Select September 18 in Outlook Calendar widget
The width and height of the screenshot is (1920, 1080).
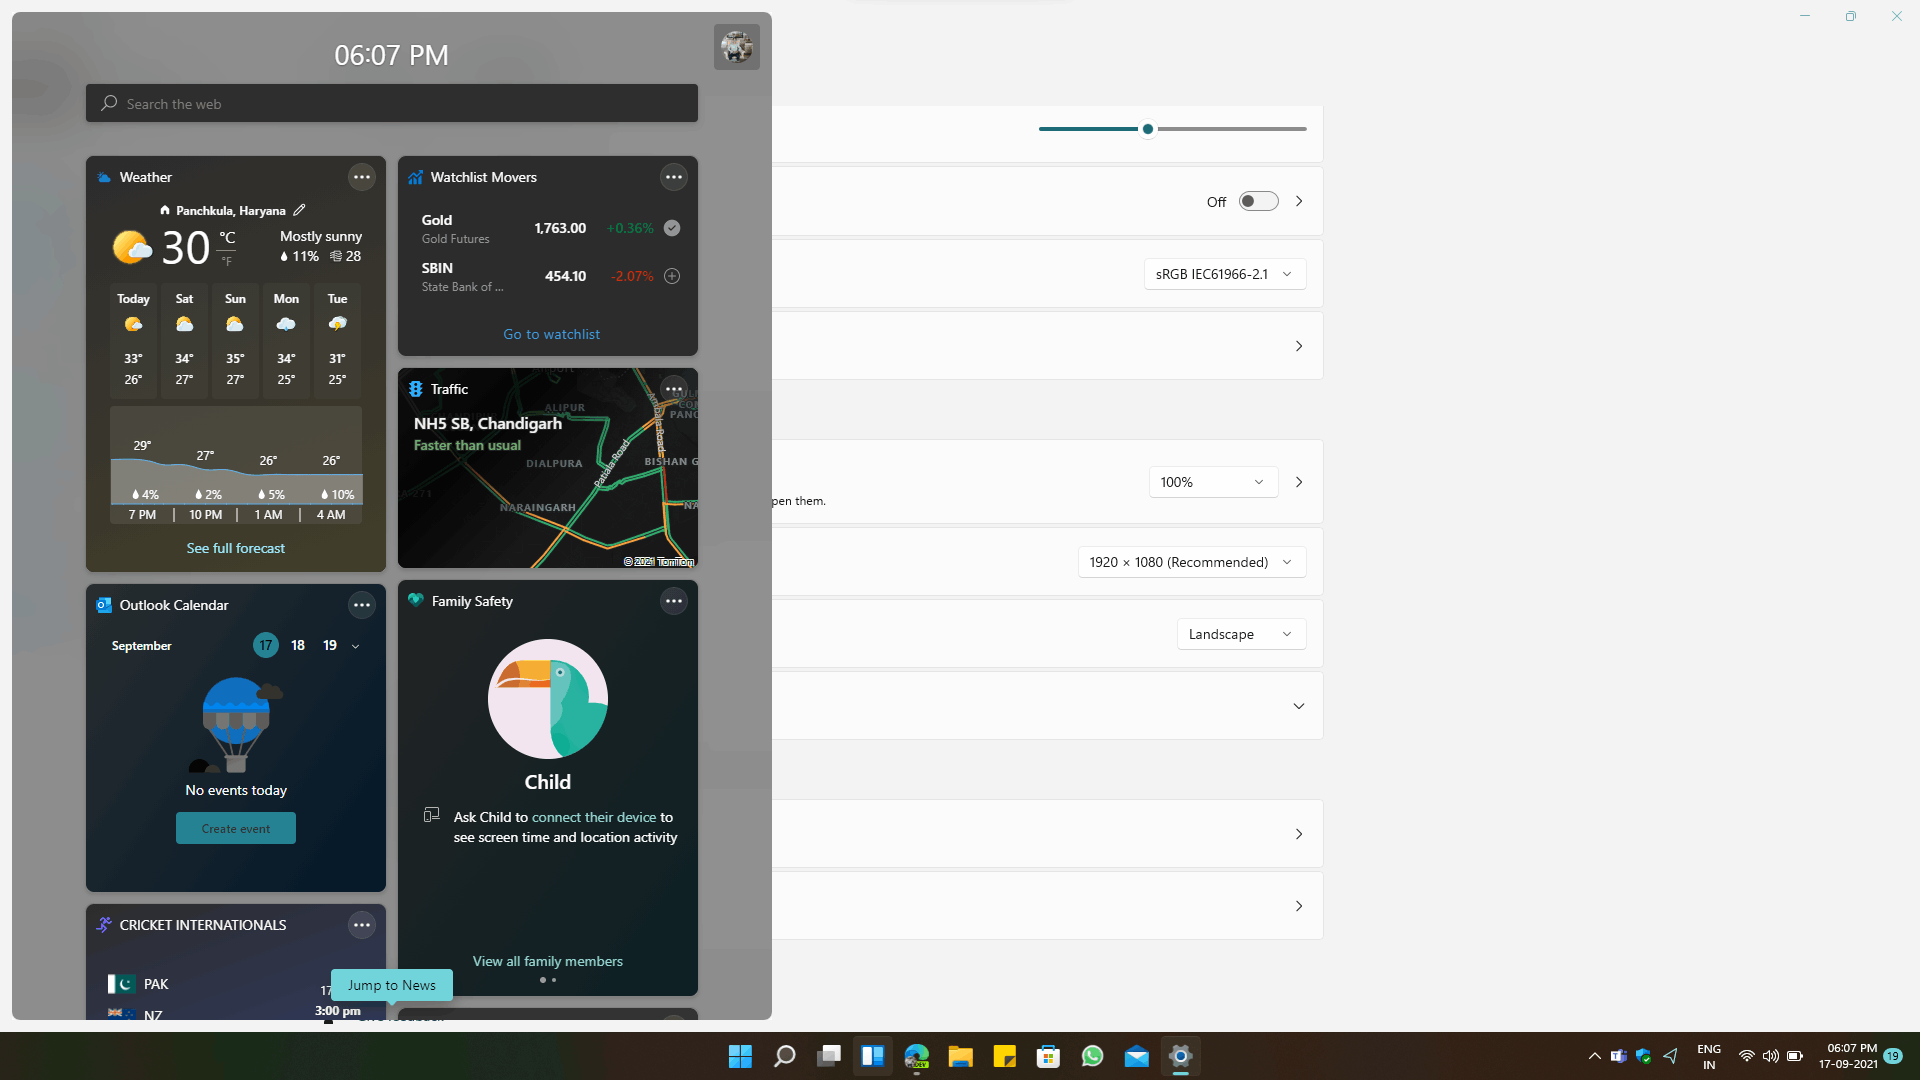pos(297,645)
